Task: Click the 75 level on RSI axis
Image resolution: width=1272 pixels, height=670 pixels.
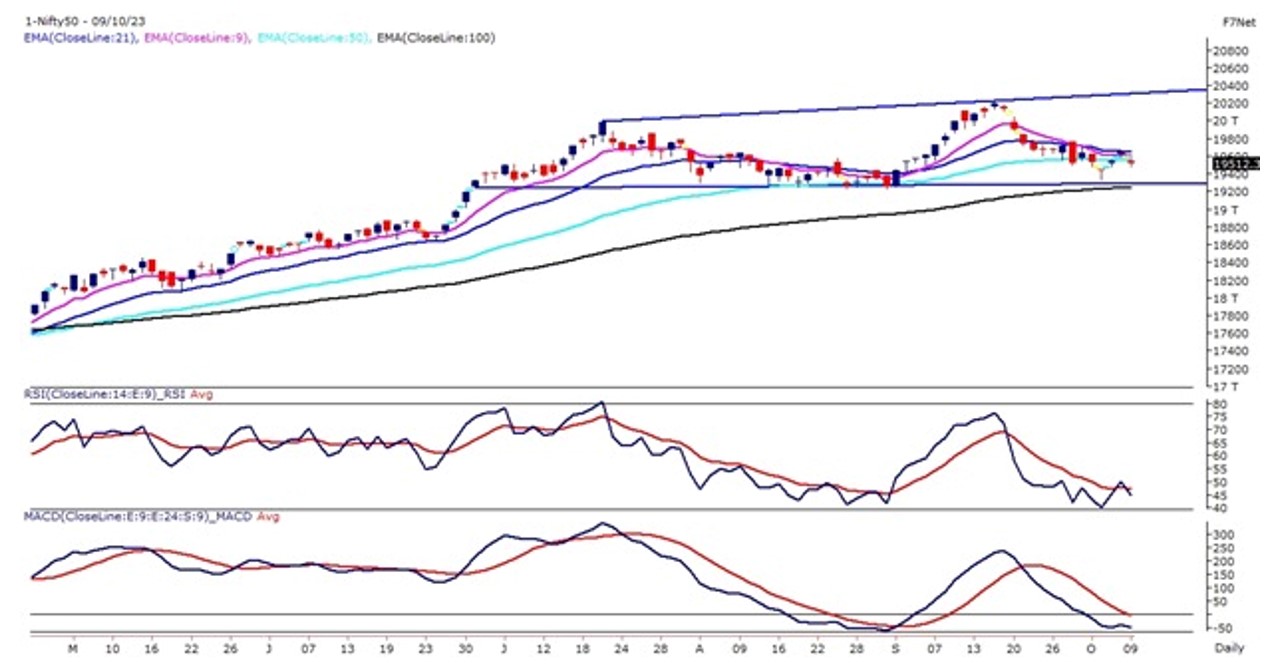Action: click(x=1221, y=417)
